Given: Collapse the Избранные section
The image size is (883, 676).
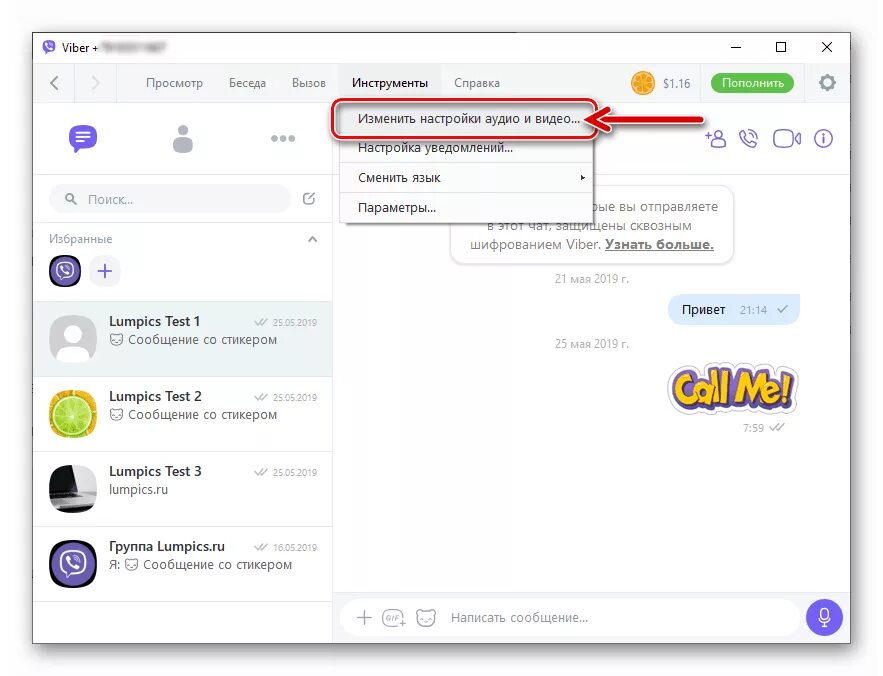Looking at the screenshot, I should [313, 239].
